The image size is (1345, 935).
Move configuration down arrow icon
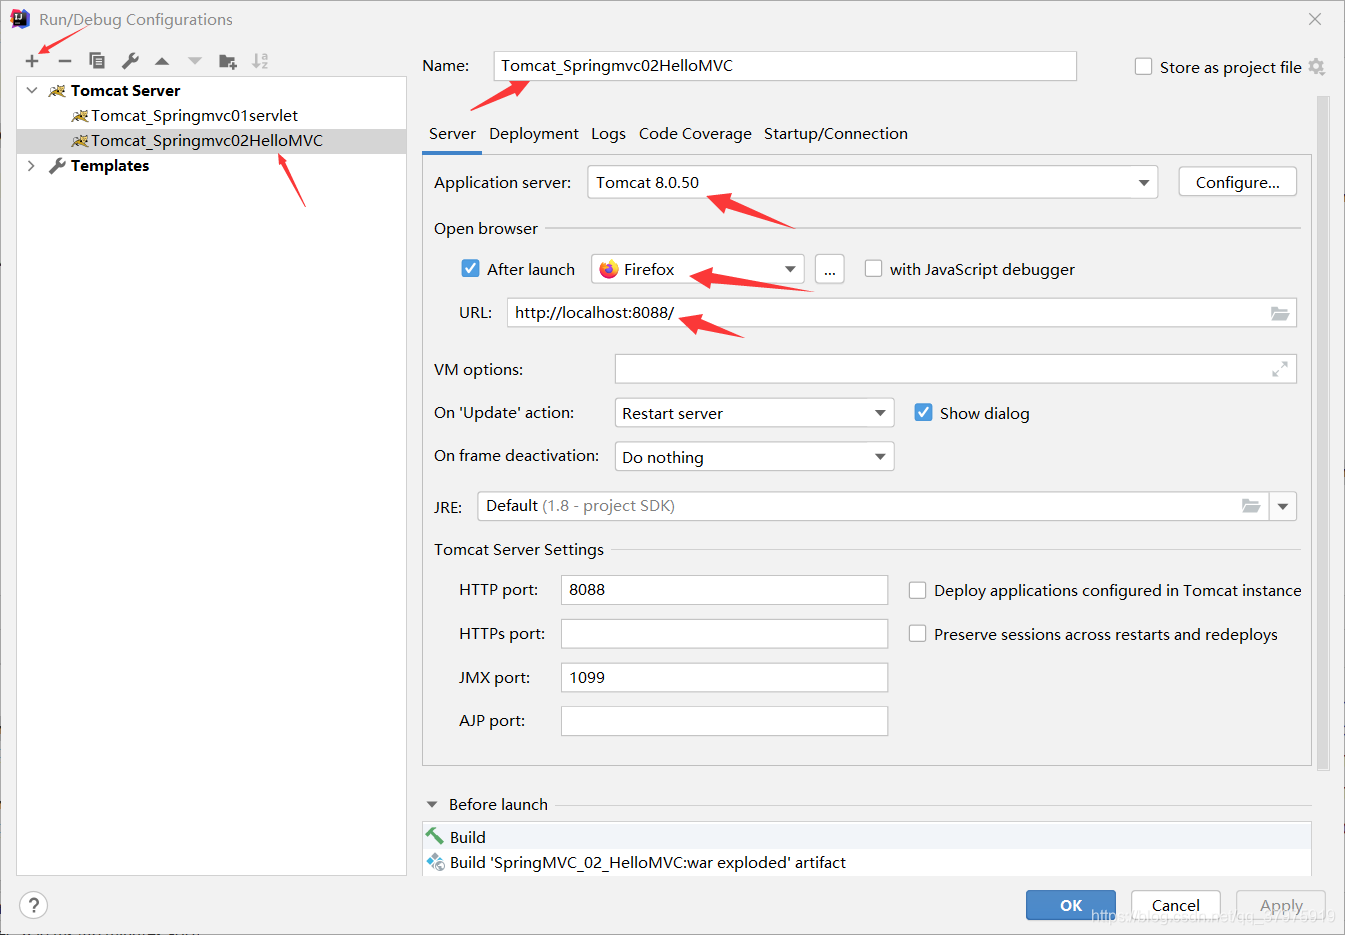(x=195, y=61)
